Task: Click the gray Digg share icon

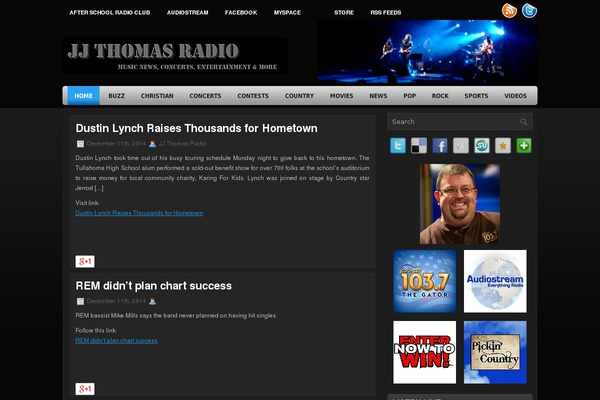Action: tap(461, 146)
